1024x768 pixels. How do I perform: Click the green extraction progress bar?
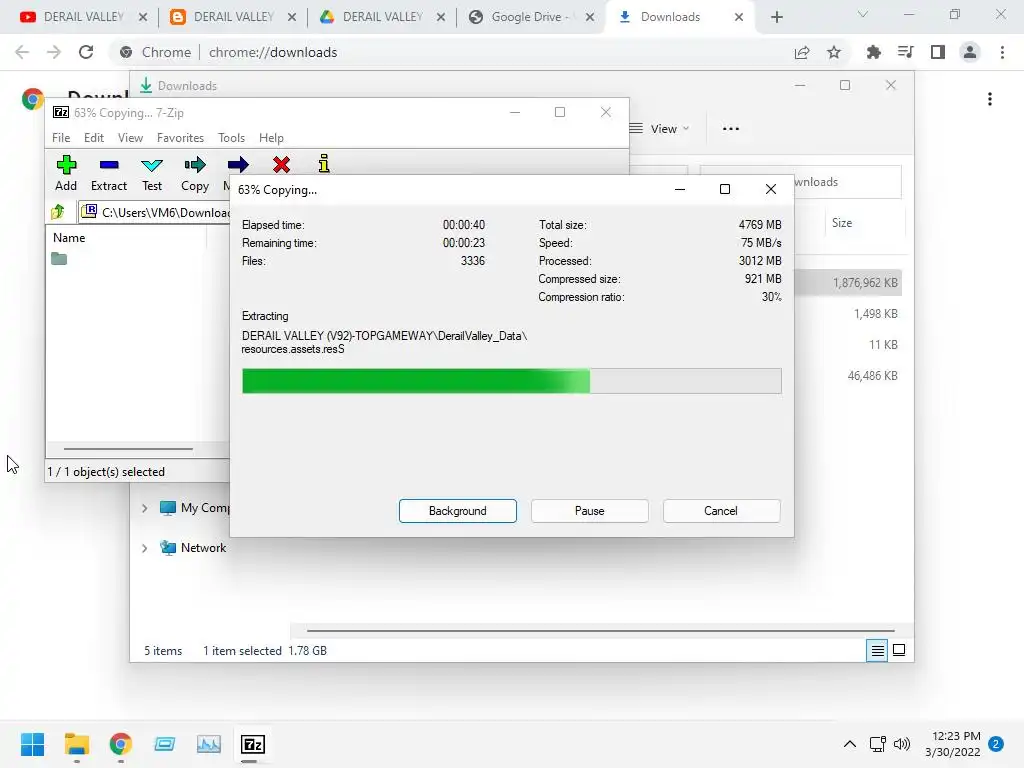coord(511,381)
